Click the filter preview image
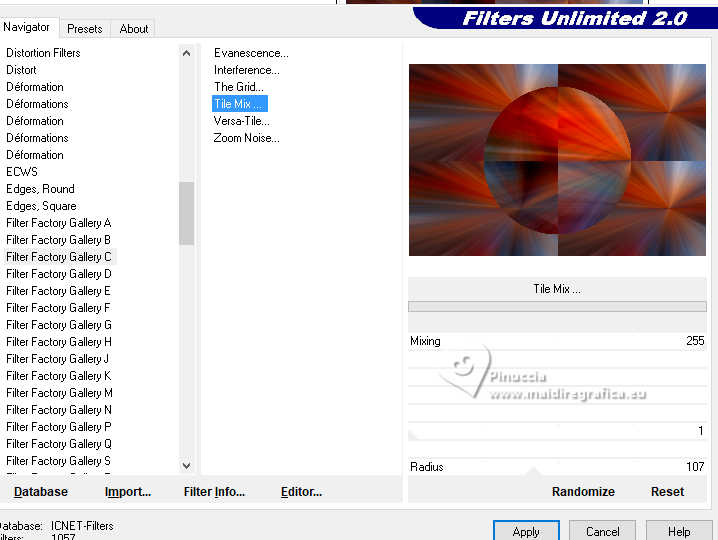Screen dimensions: 718x540 (557, 160)
